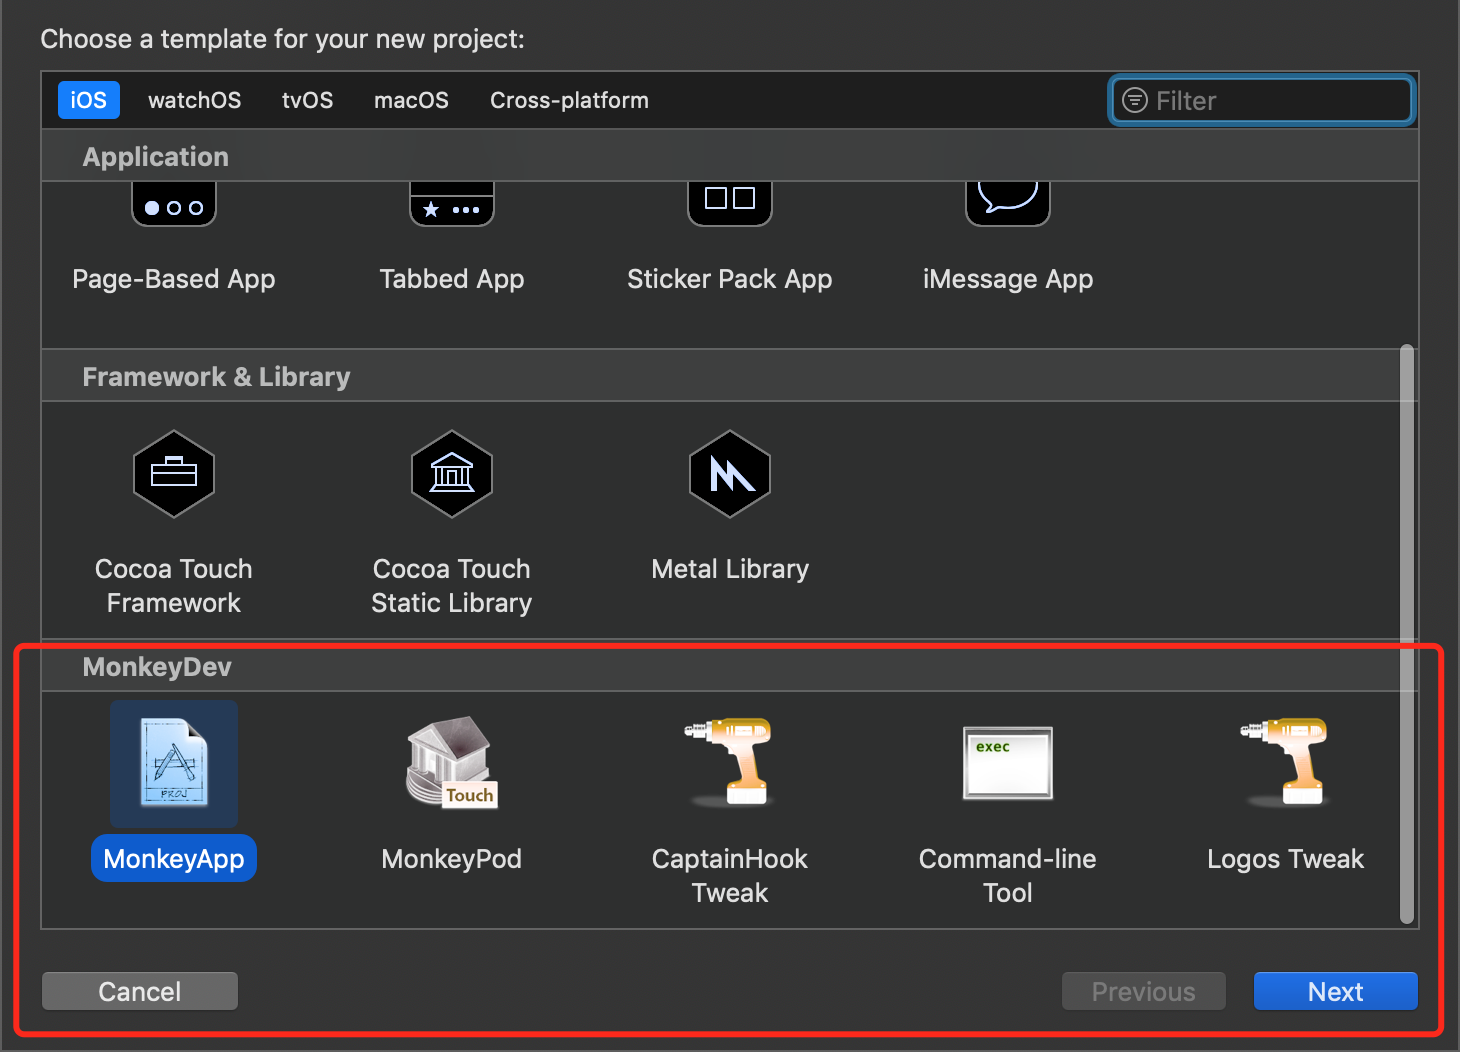This screenshot has width=1460, height=1052.
Task: Click the Tabbed App label
Action: click(452, 279)
